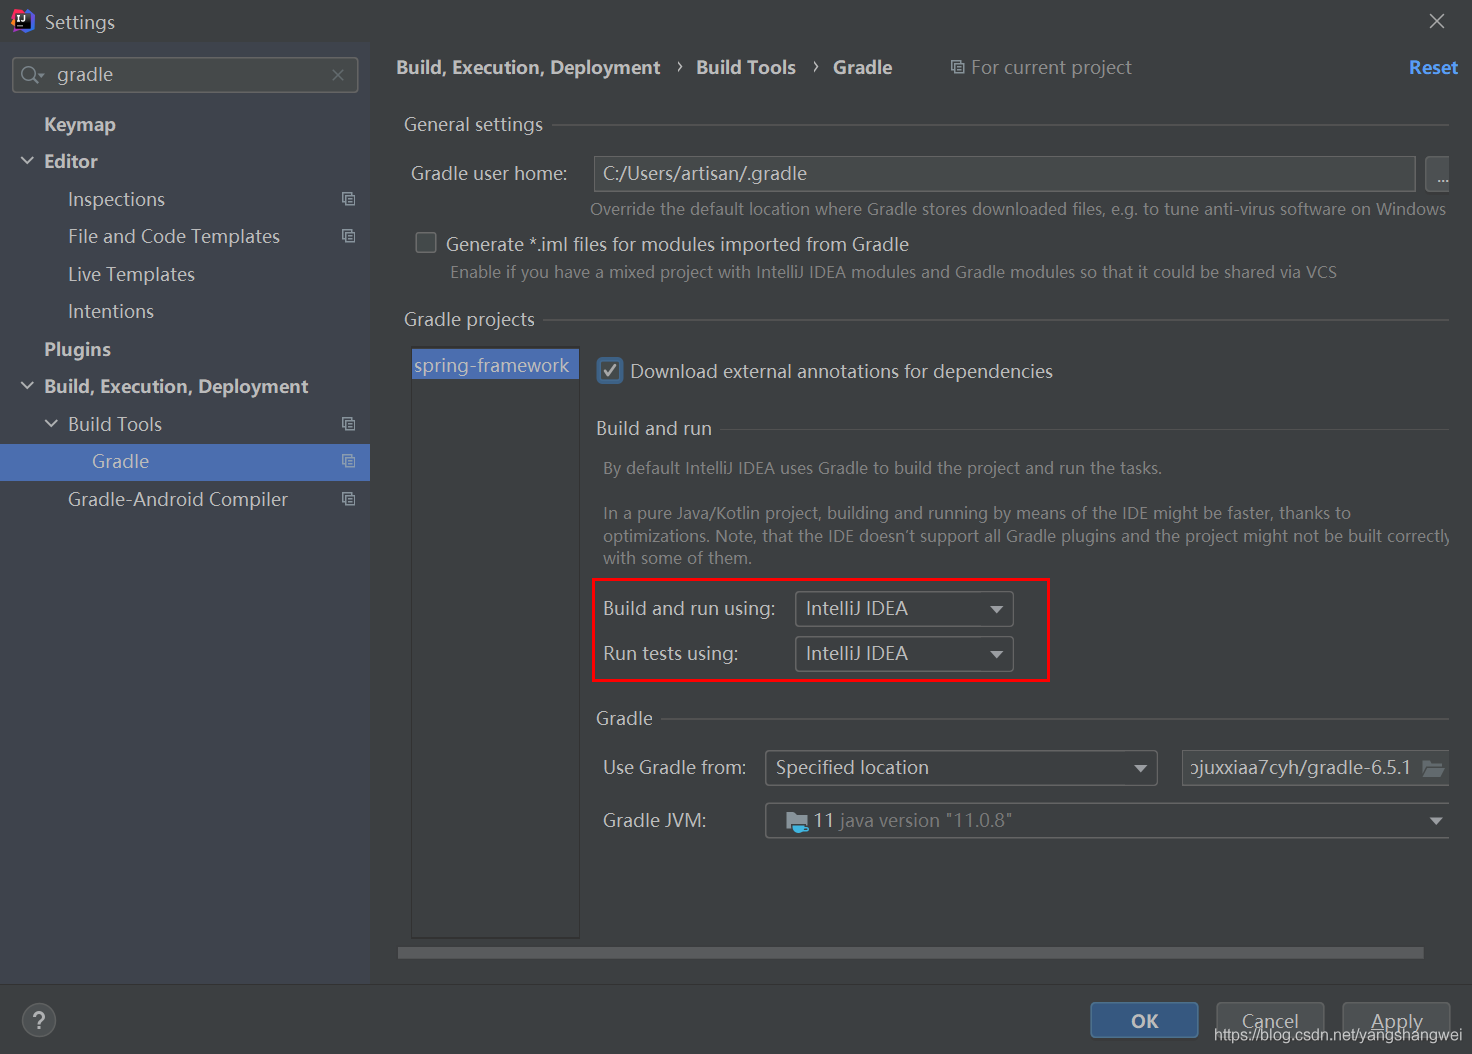Click the JDK folder icon in Gradle JVM
1472x1054 pixels.
(797, 821)
